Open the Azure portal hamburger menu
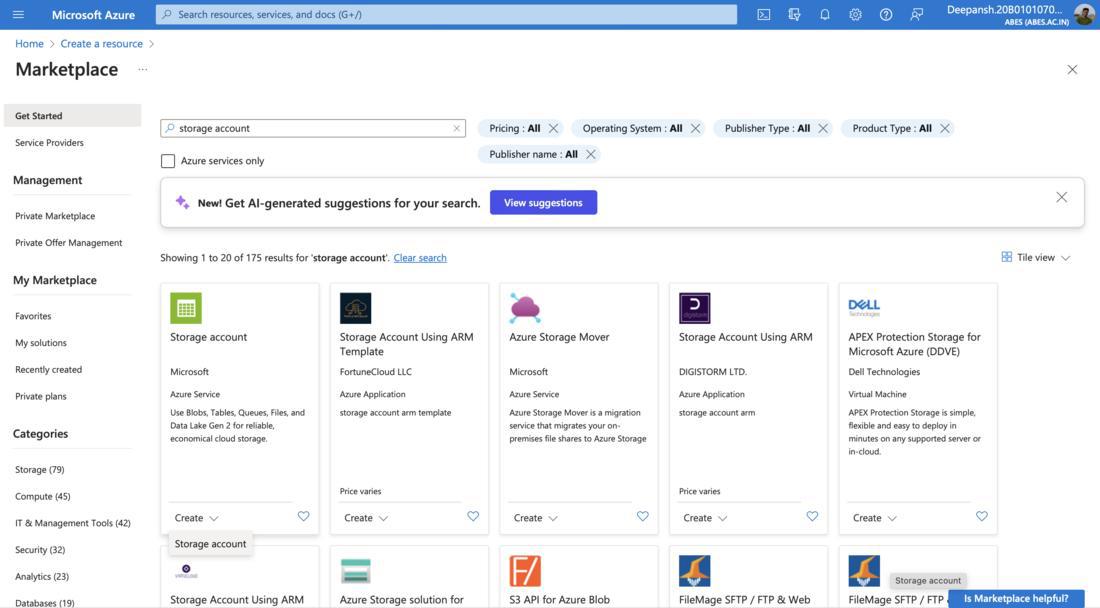Viewport: 1100px width, 608px height. (18, 15)
